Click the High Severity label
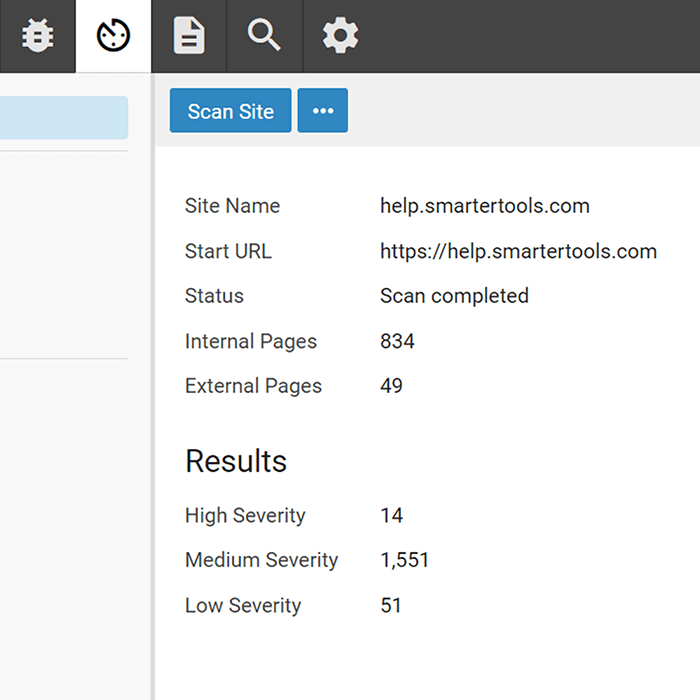 click(245, 516)
